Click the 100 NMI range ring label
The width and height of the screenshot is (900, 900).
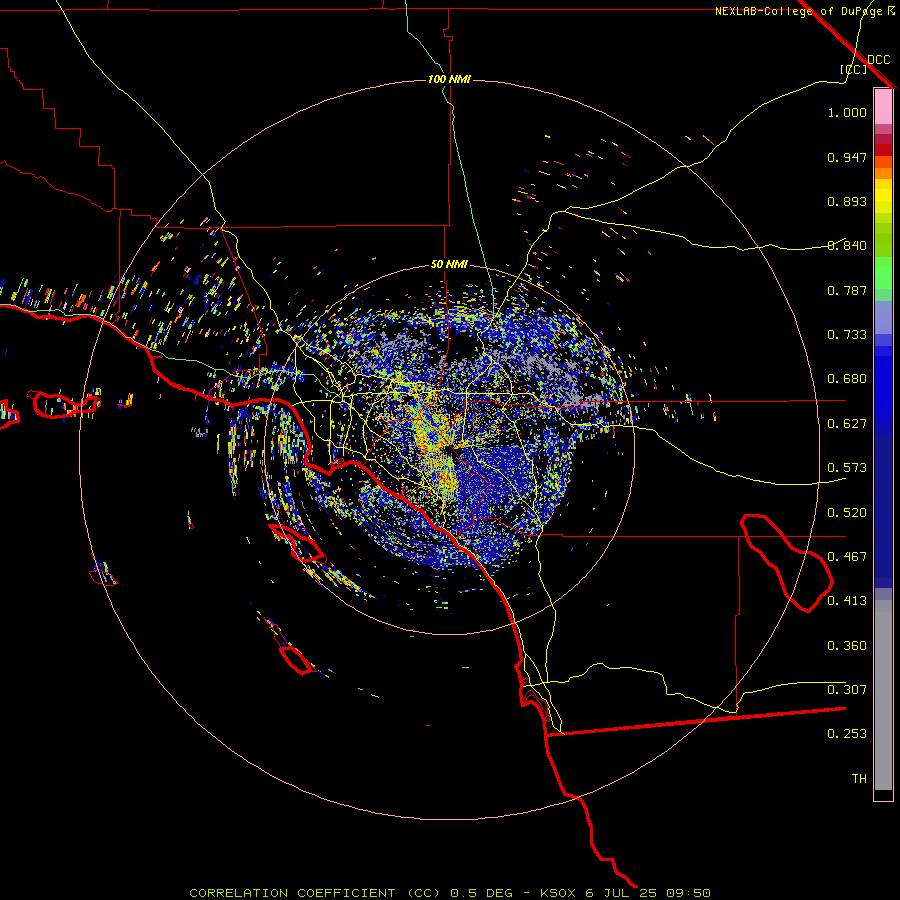pyautogui.click(x=449, y=79)
